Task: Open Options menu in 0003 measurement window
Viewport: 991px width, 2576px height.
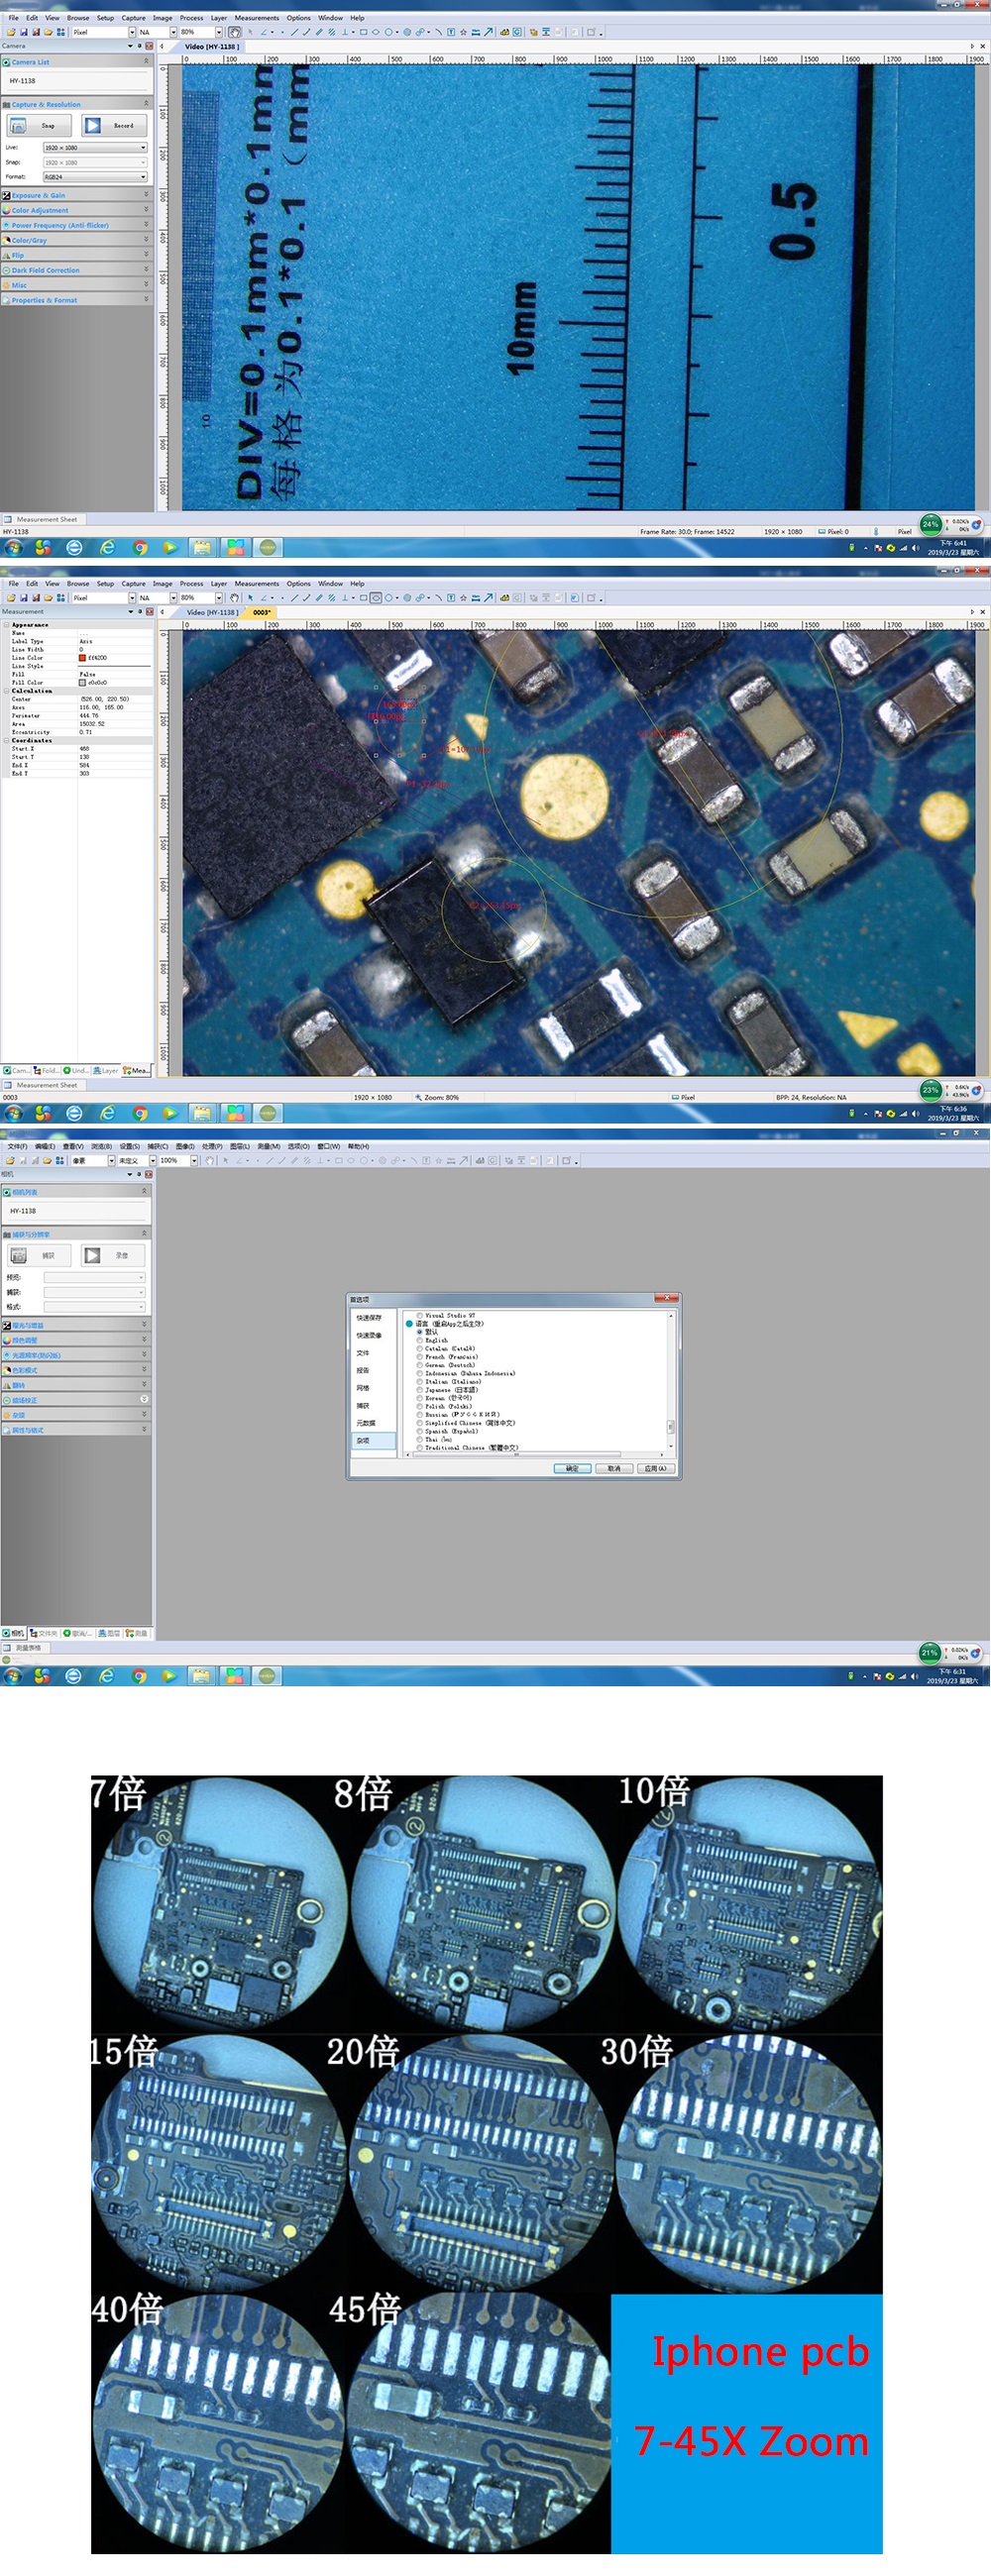Action: [x=299, y=583]
